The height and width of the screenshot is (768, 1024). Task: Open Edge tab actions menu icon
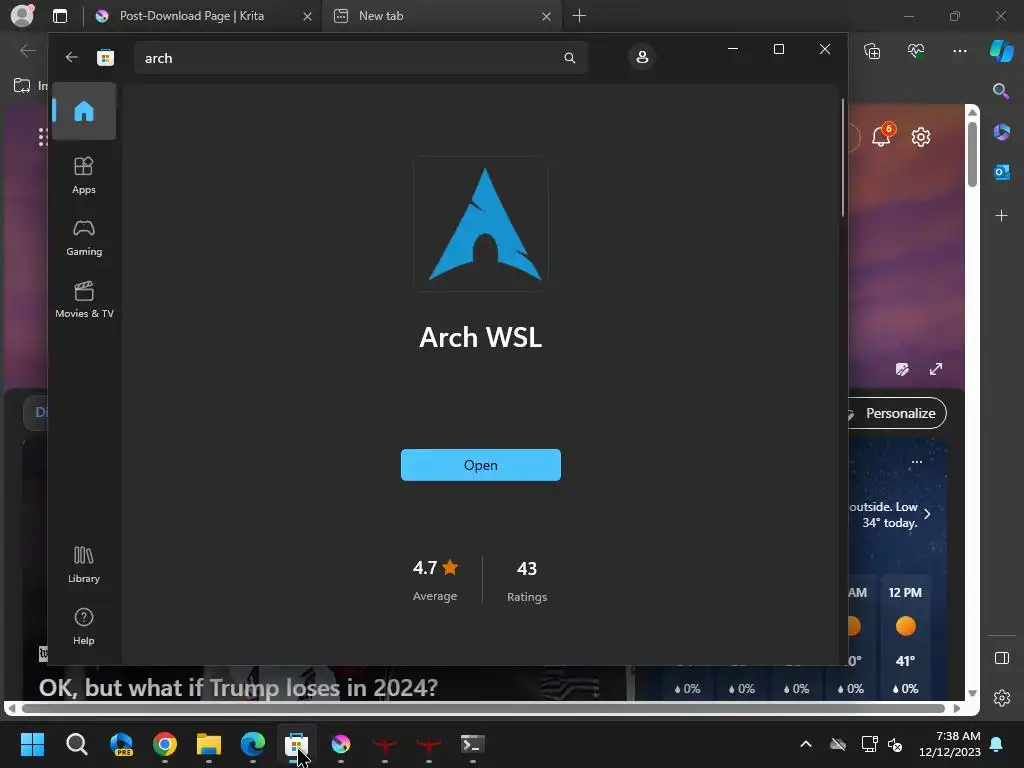point(59,16)
